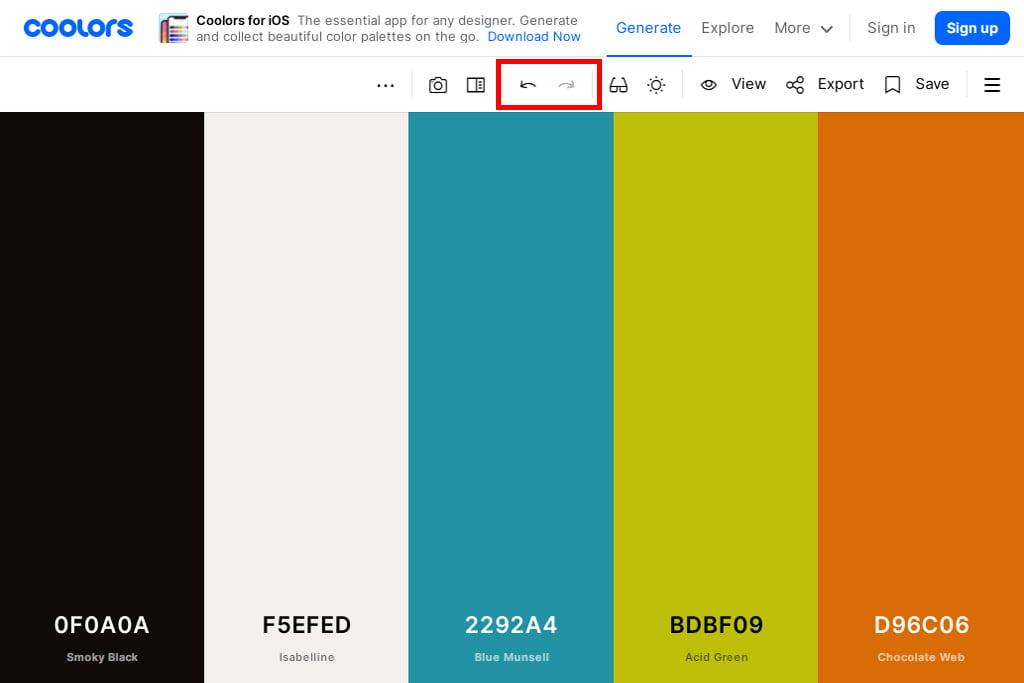Open the sun brightness adjust icon
This screenshot has height=683, width=1024.
click(x=656, y=85)
